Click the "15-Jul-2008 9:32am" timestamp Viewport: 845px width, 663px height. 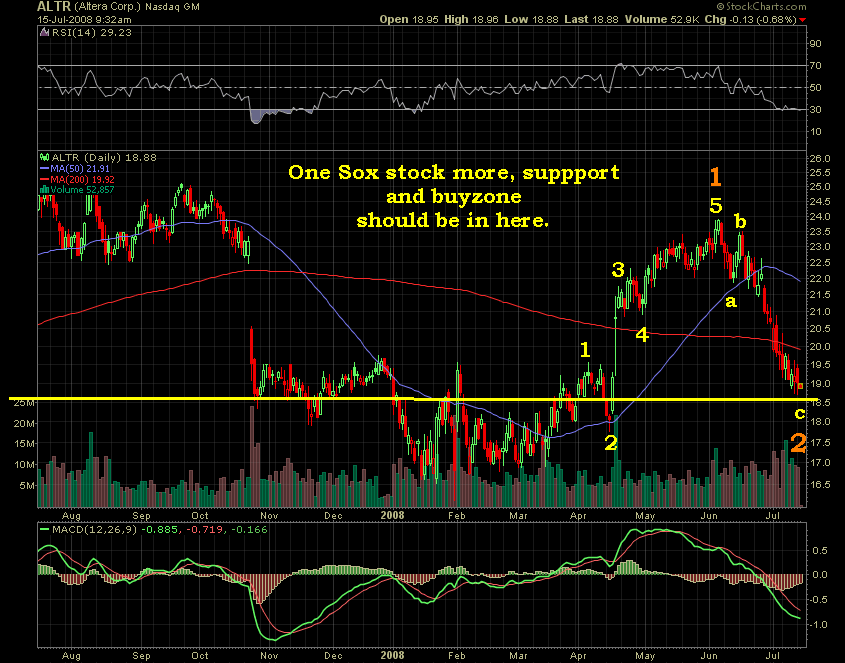[84, 19]
